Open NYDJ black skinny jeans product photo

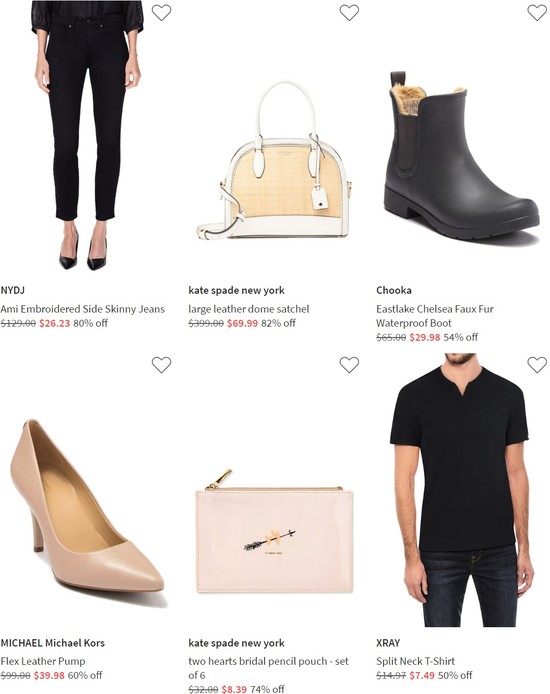87,135
